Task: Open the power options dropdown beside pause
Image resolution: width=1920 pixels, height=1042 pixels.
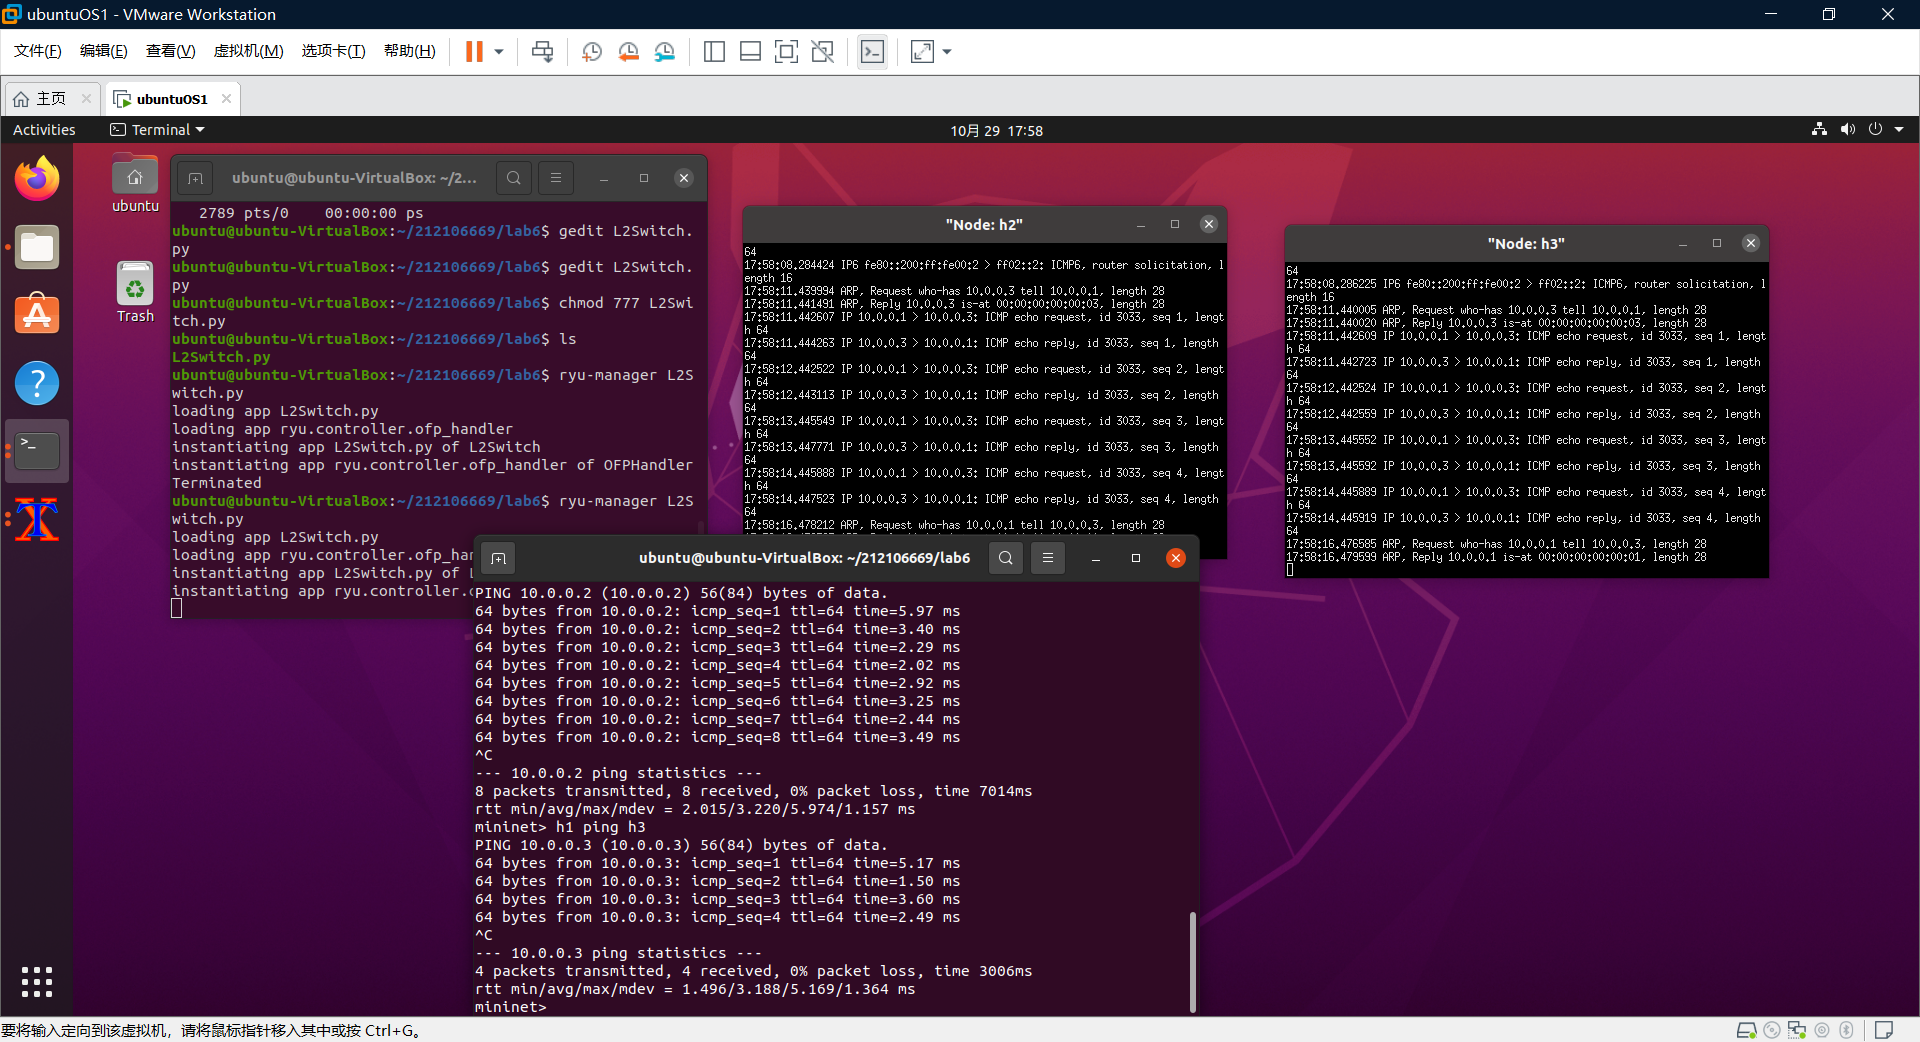Action: point(499,51)
